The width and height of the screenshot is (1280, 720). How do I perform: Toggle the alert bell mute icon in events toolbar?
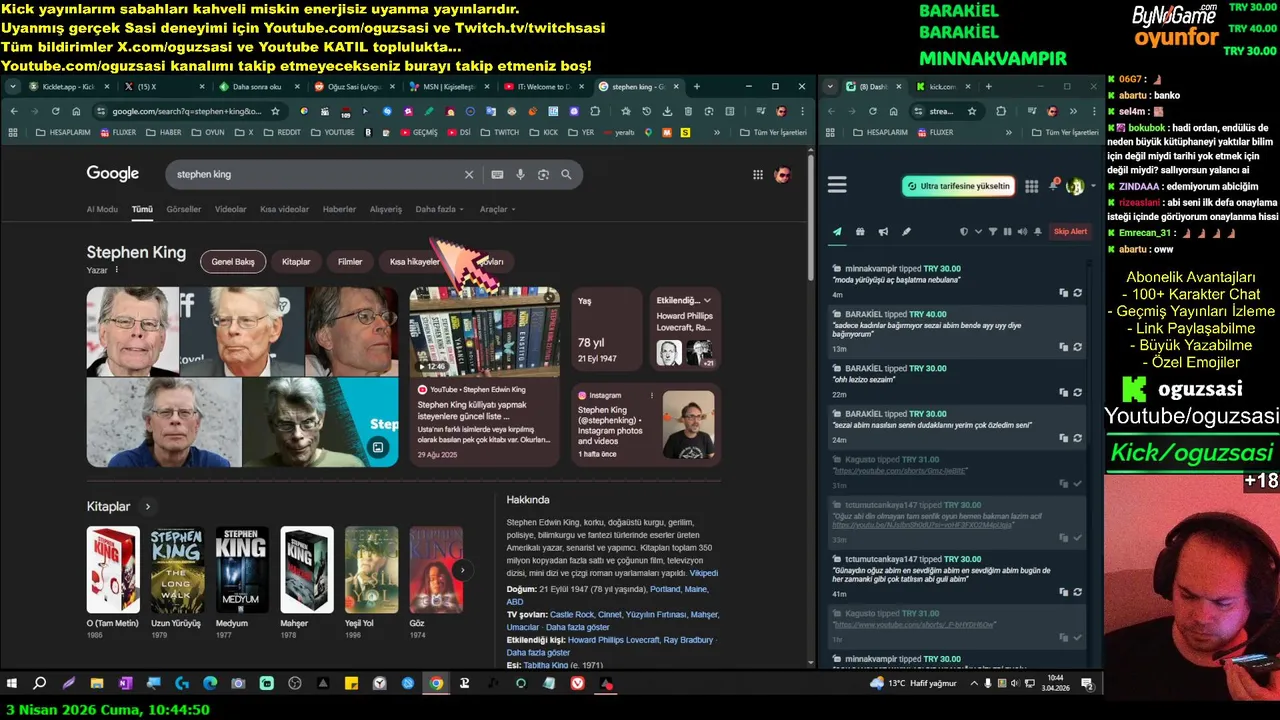click(x=1038, y=232)
